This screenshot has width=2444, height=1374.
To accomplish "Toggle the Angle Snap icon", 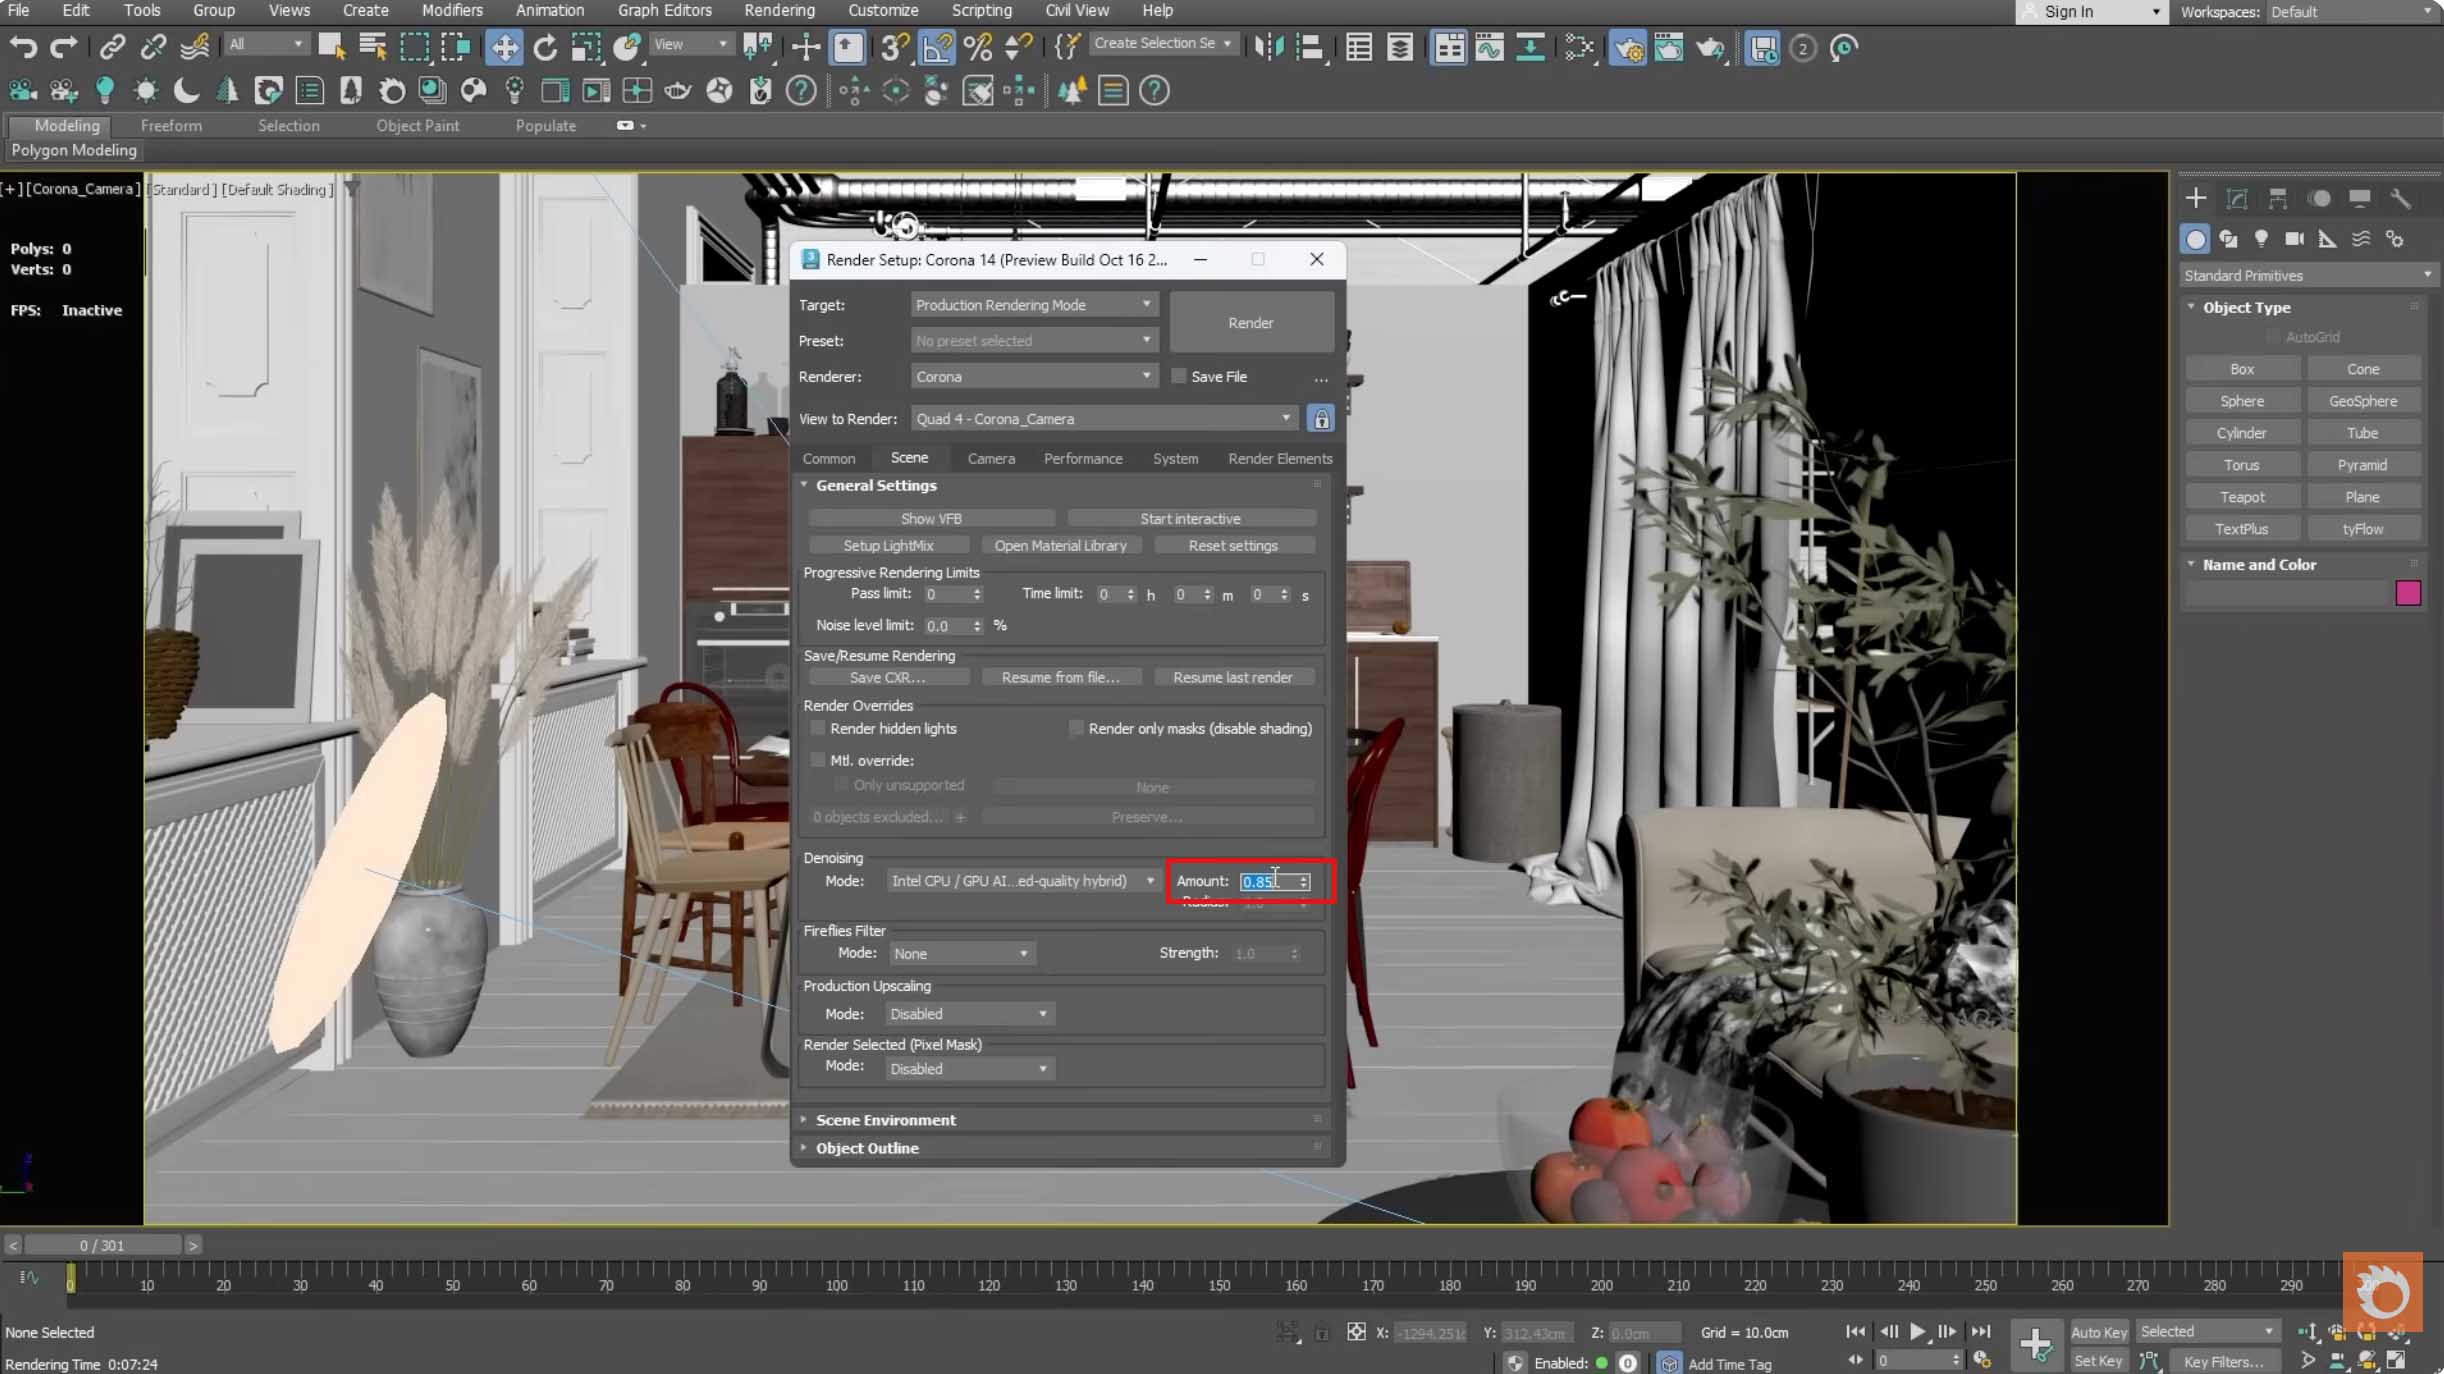I will pyautogui.click(x=937, y=47).
